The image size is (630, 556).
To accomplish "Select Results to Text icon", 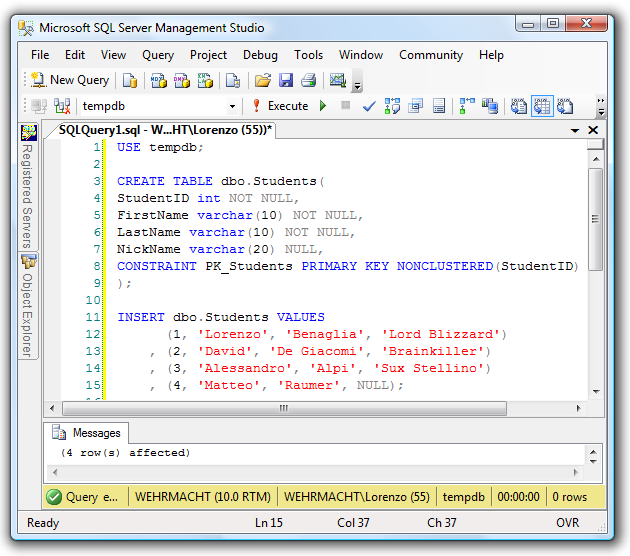I will pyautogui.click(x=519, y=106).
